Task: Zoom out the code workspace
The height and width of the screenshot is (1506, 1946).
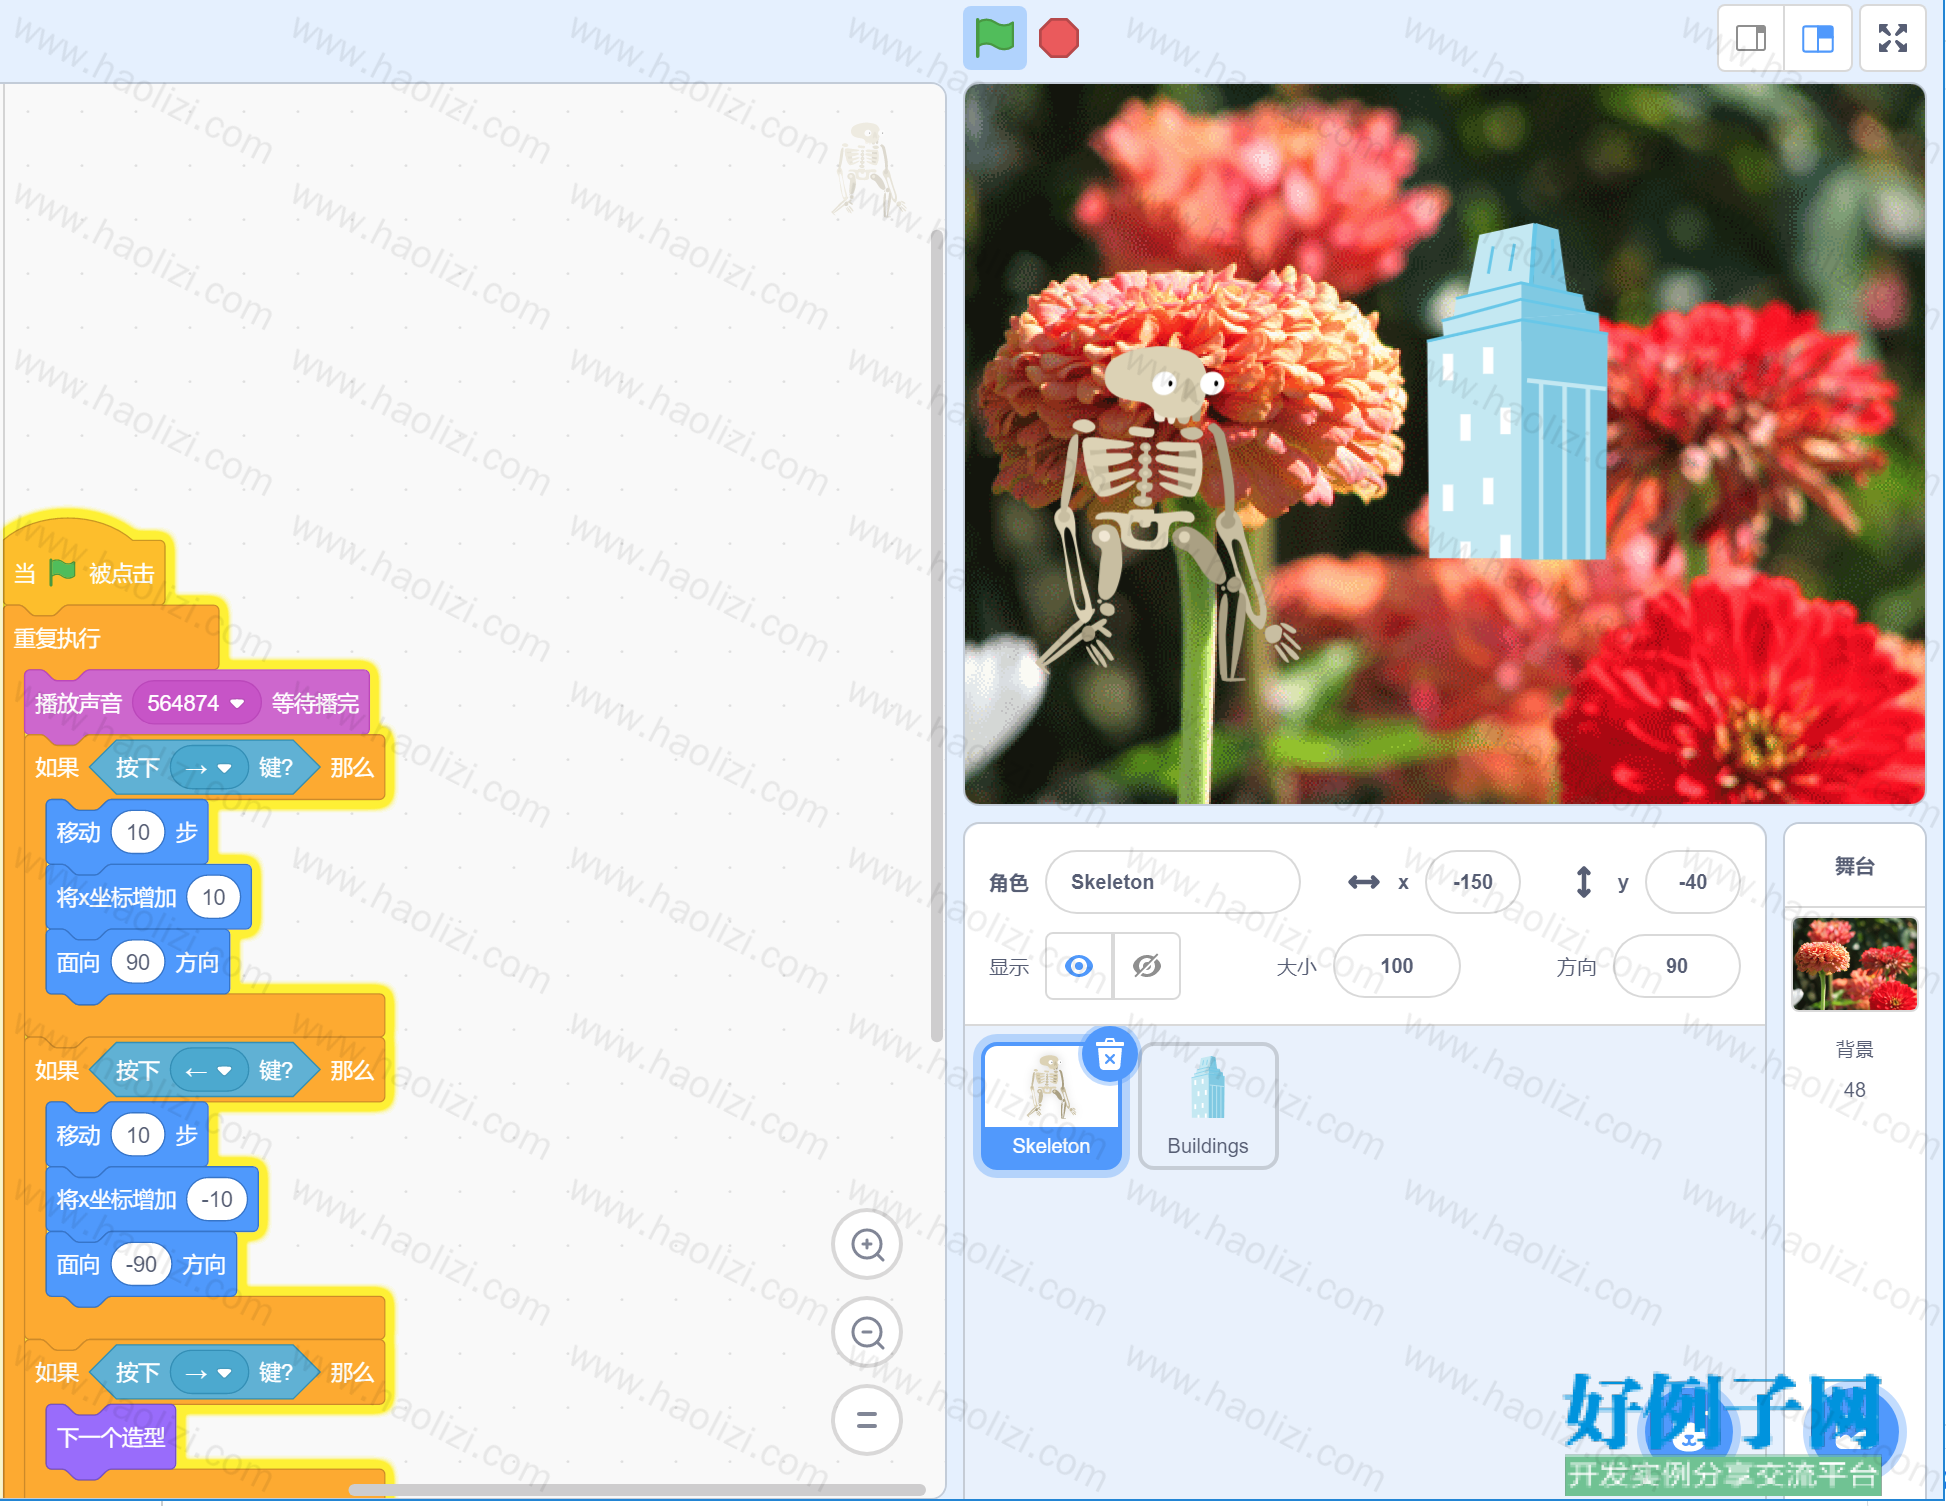Action: coord(867,1332)
